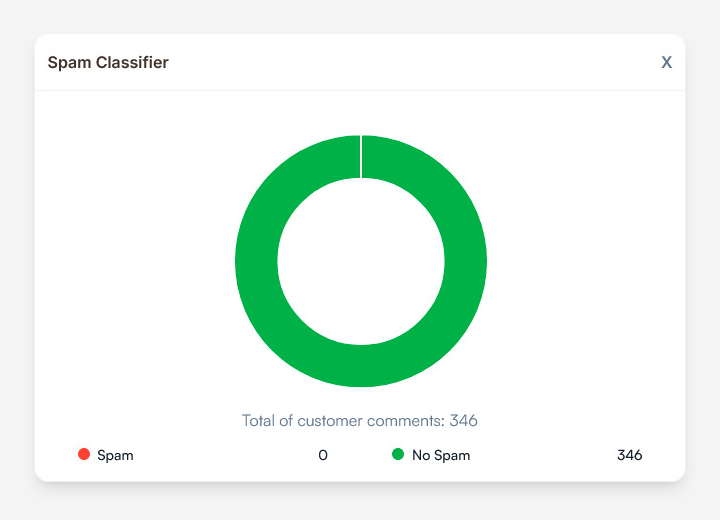
Task: Select the "No Spam" legend label
Action: tap(440, 455)
